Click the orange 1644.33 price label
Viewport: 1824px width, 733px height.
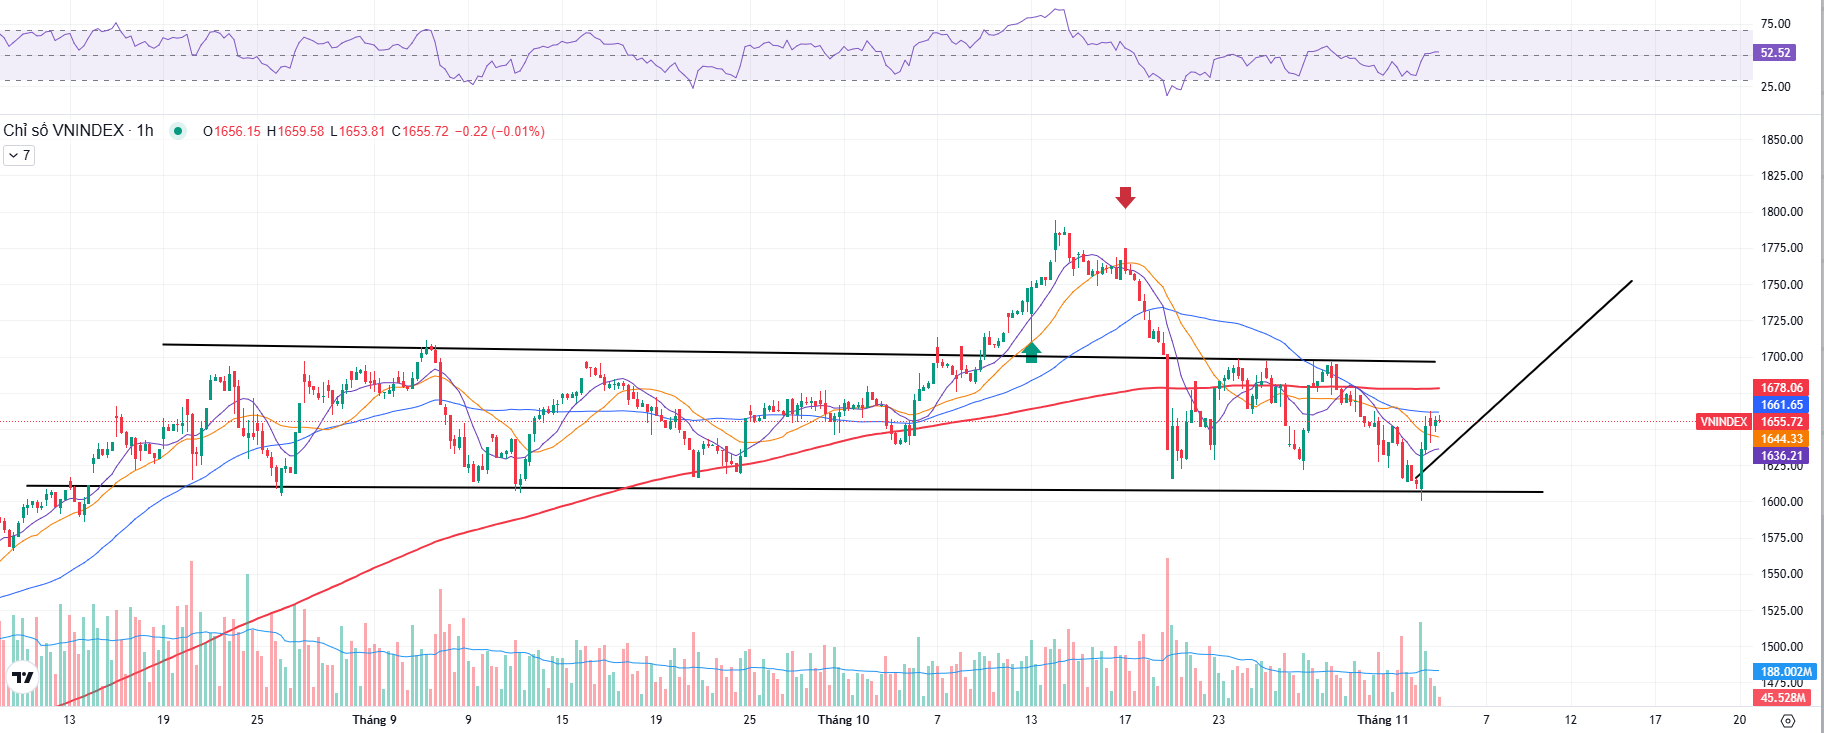(1781, 439)
